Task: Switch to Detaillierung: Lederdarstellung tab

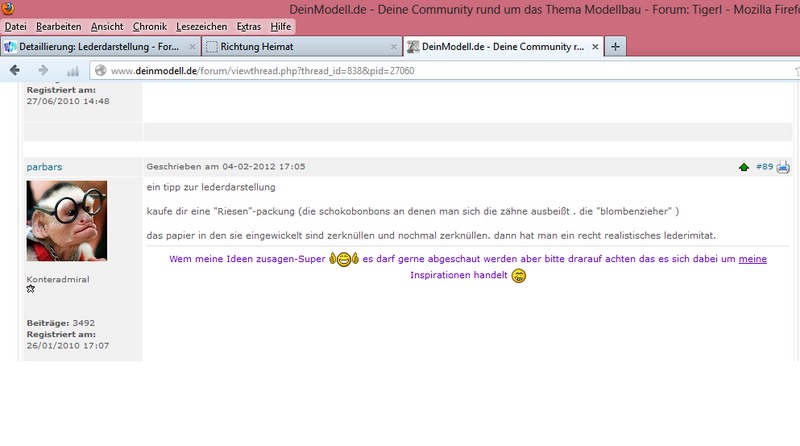Action: point(100,46)
